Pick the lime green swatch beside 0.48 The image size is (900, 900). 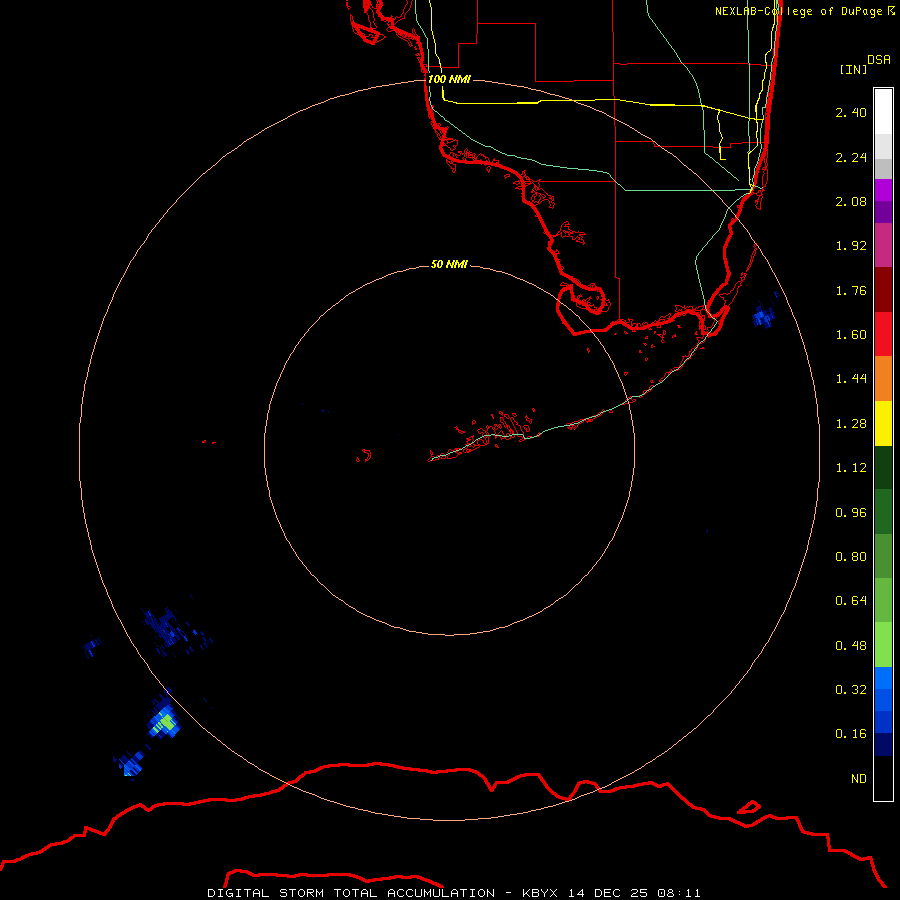click(x=883, y=645)
